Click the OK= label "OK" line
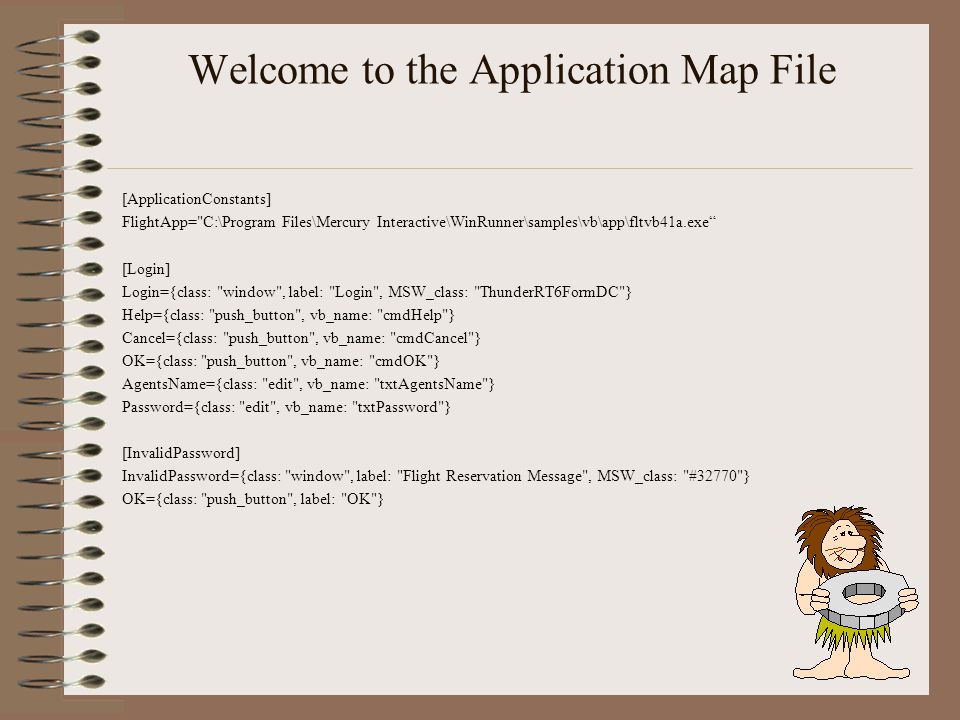The width and height of the screenshot is (960, 720). coord(253,500)
